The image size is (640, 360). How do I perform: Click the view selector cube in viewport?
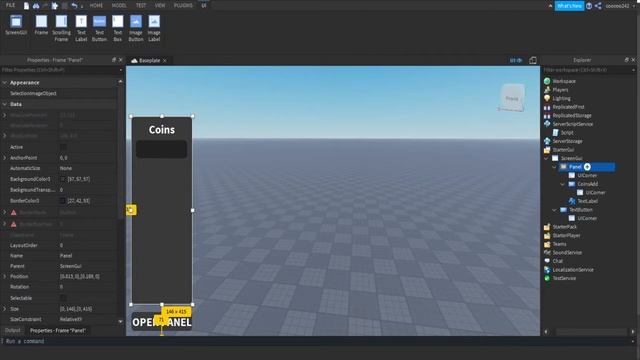[x=512, y=98]
